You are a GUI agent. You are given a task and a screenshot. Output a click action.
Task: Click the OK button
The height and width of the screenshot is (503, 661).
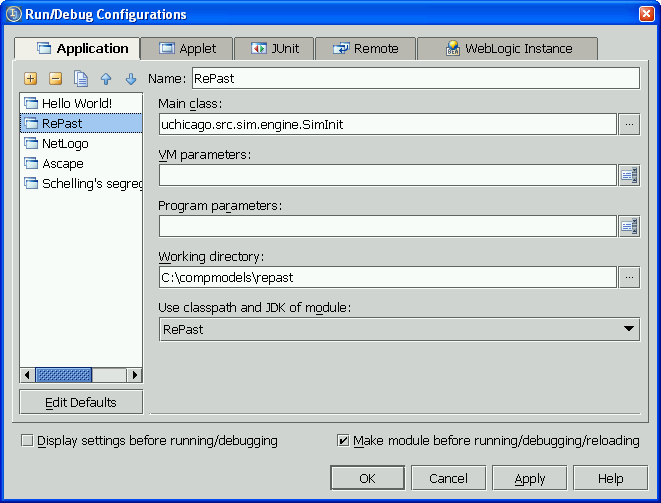[x=368, y=478]
